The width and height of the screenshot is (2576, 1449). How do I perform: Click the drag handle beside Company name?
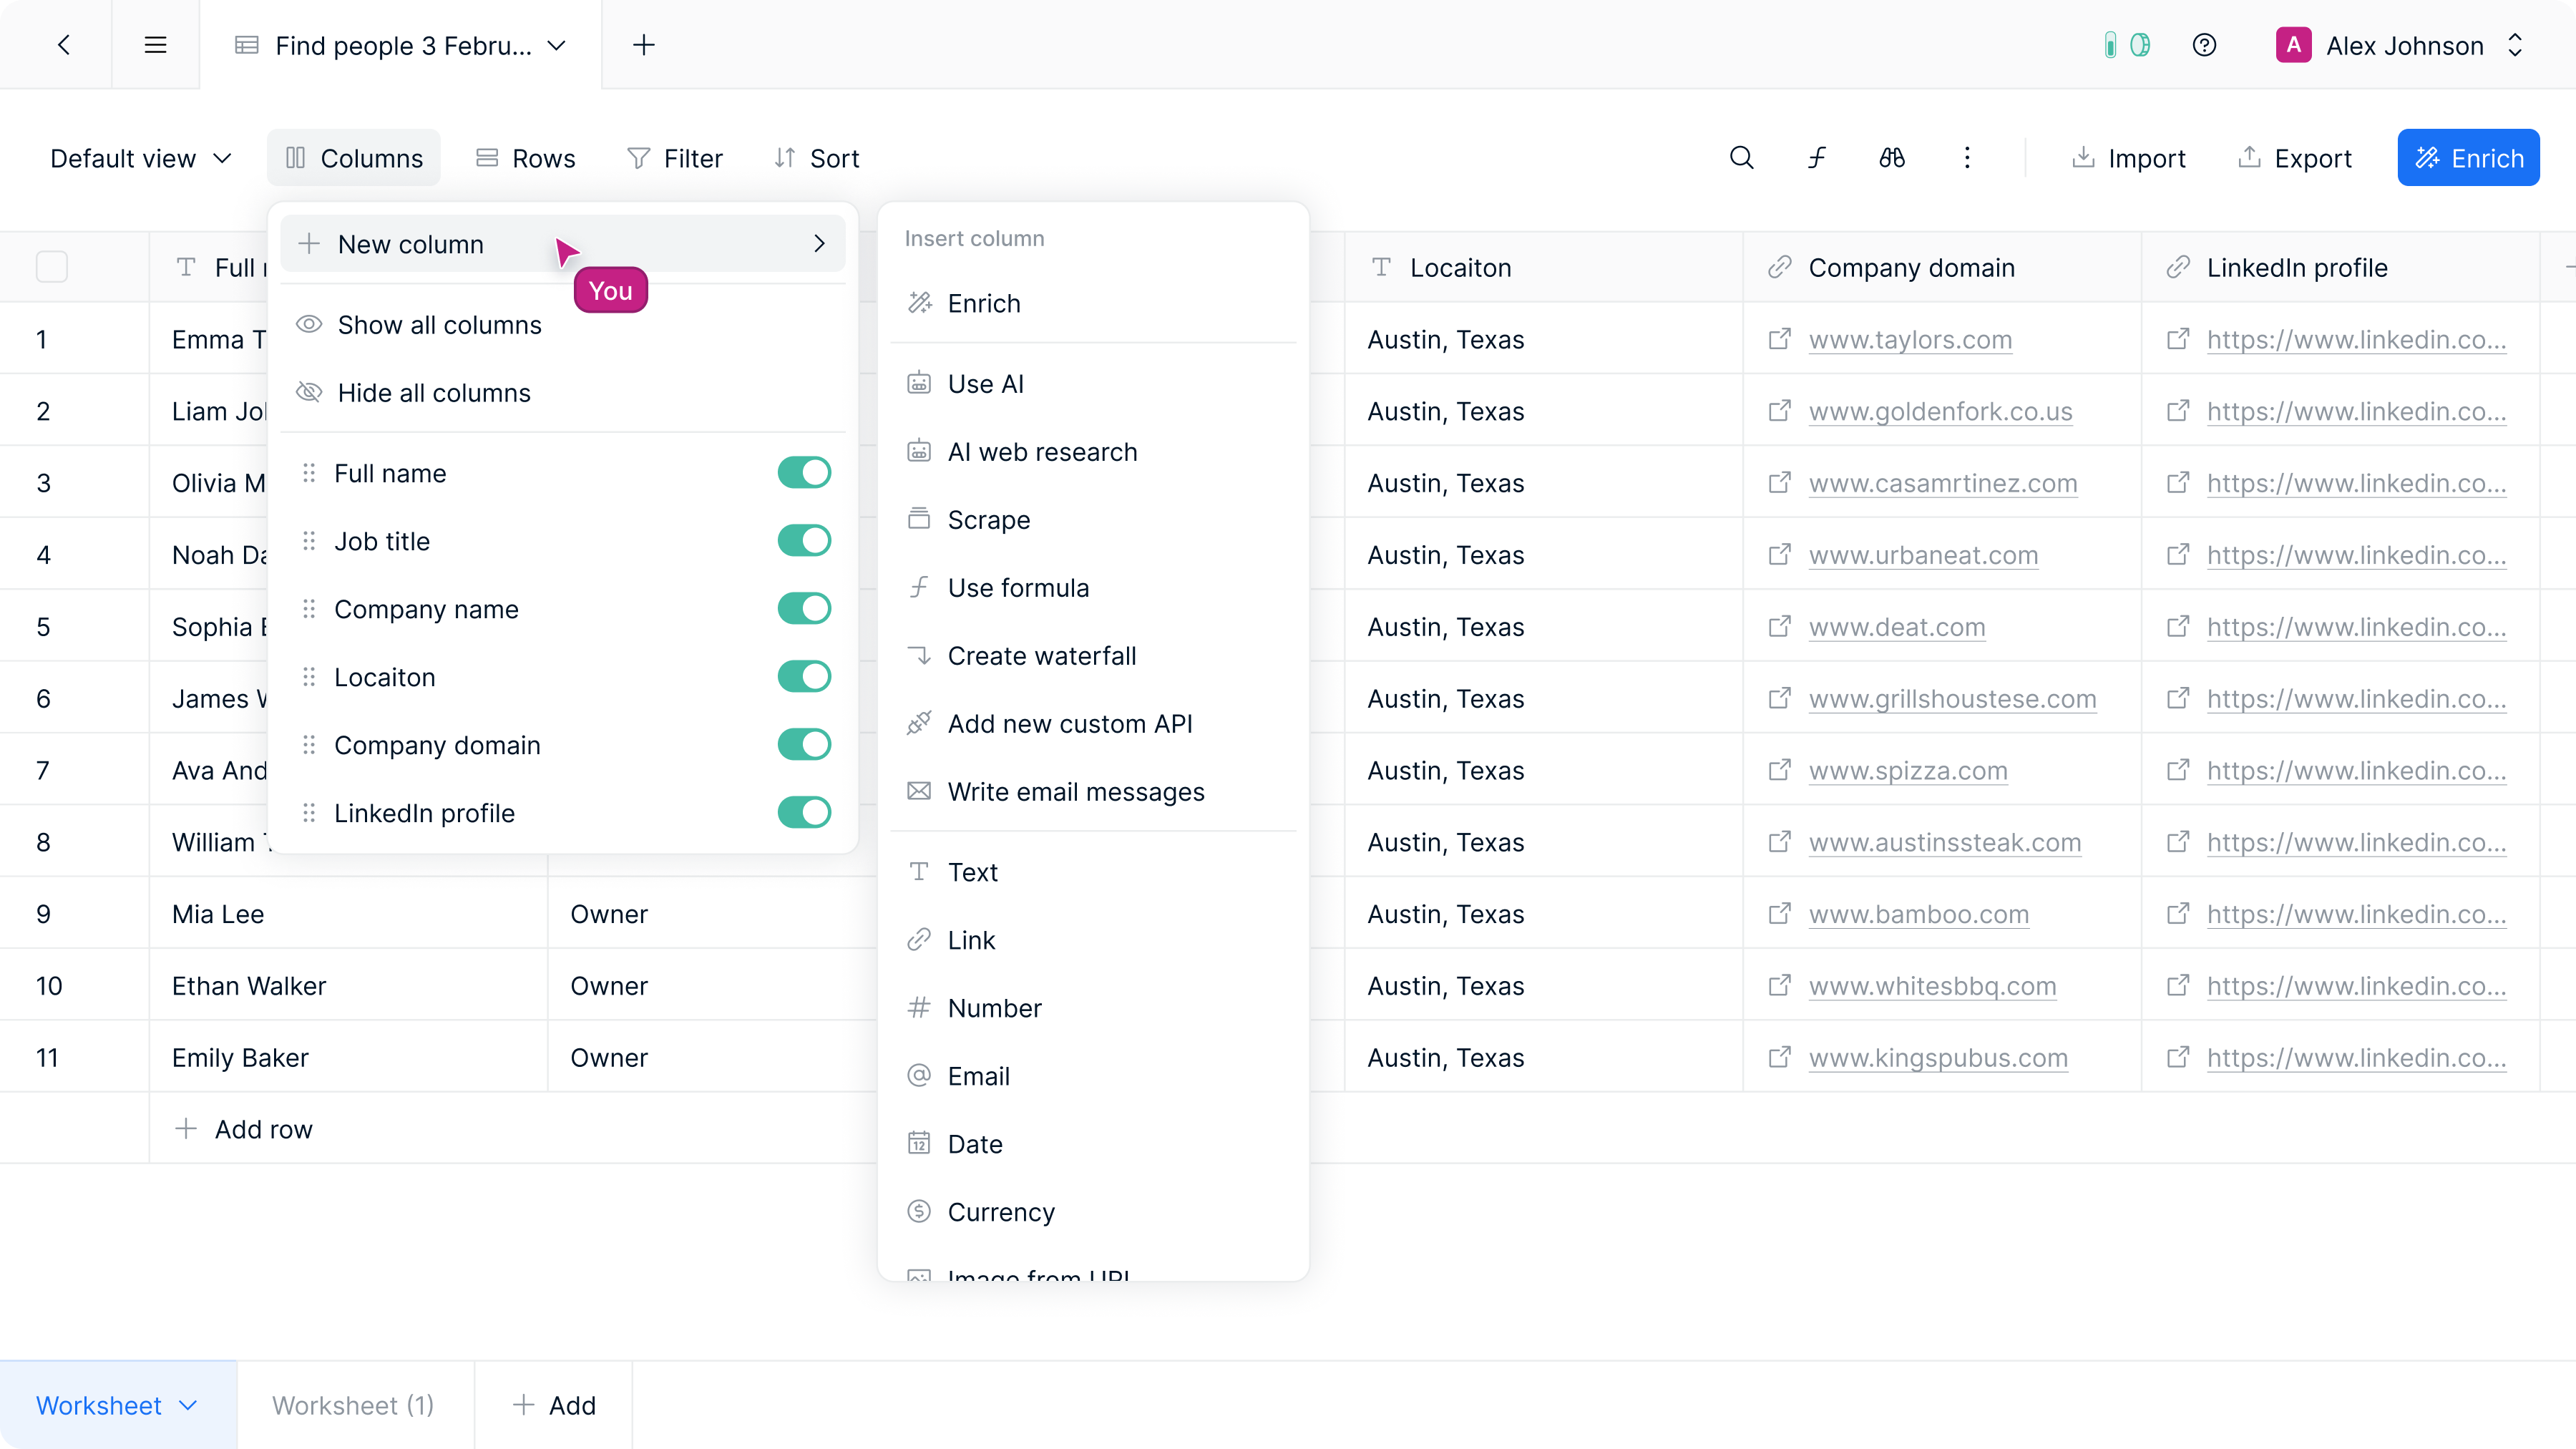(x=309, y=609)
